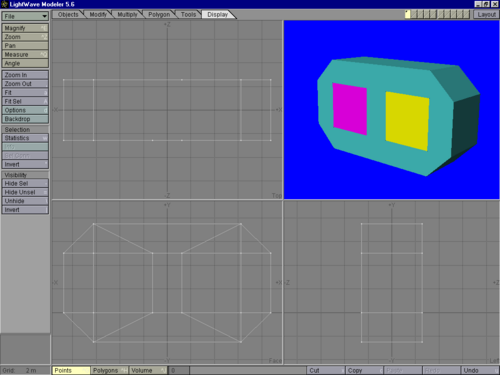Activate the Magnify tool
Screen dimensions: 500x375
coord(25,28)
